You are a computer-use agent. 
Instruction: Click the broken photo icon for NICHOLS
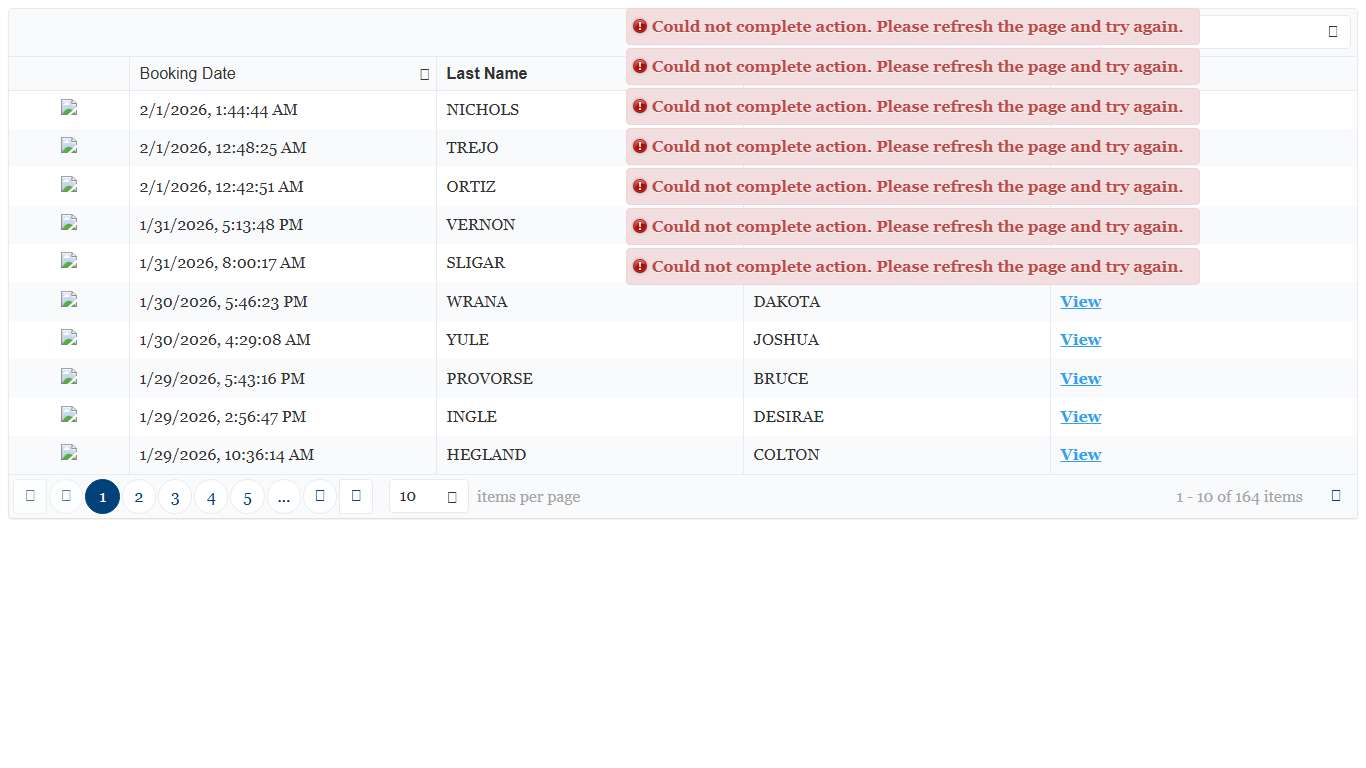(x=69, y=109)
